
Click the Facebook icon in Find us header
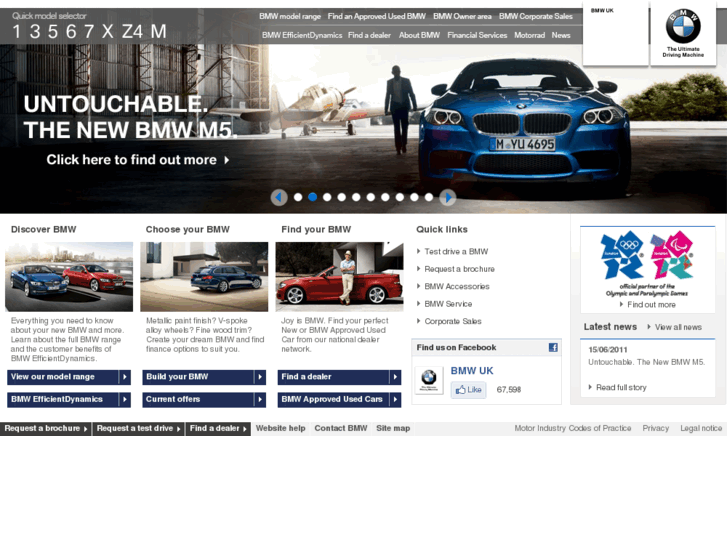tap(553, 347)
